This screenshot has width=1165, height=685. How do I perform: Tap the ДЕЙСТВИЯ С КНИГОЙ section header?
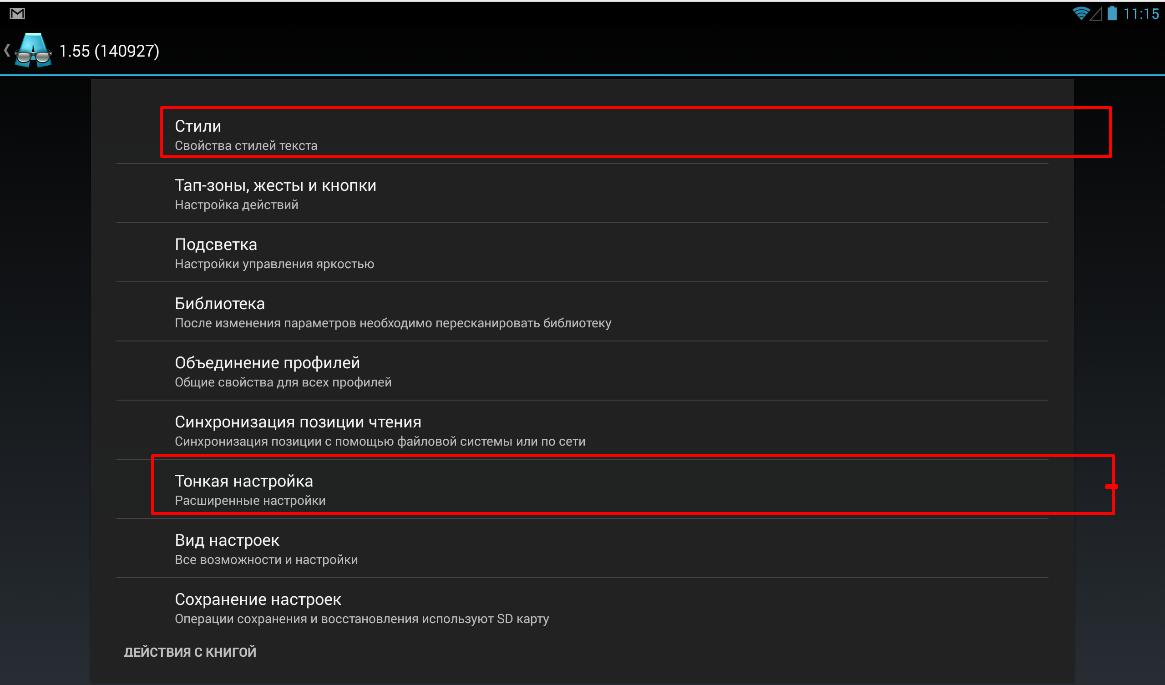click(x=190, y=652)
